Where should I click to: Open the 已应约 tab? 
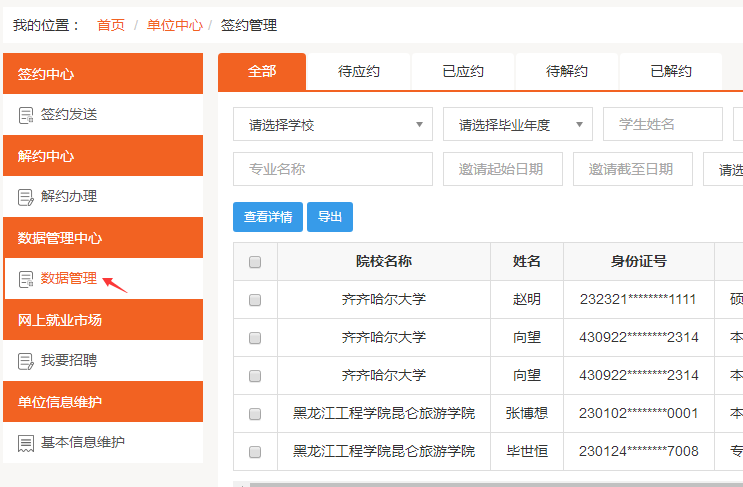463,72
